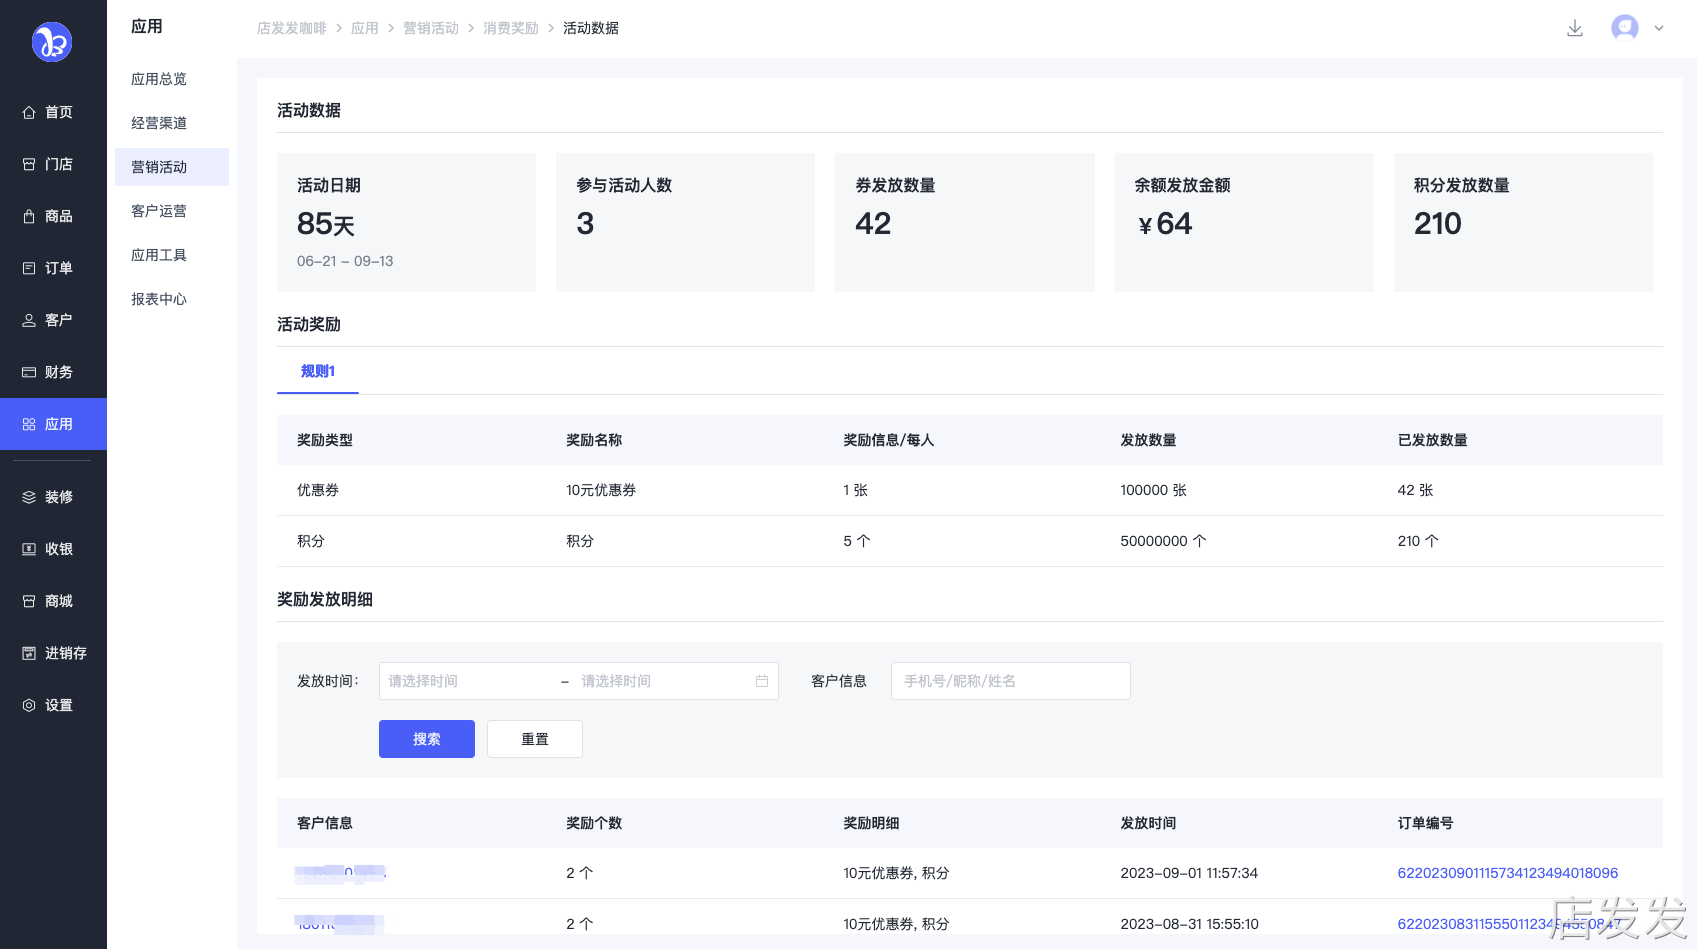Click the 100000 张 issue quantity cell
1697x949 pixels.
point(1154,490)
